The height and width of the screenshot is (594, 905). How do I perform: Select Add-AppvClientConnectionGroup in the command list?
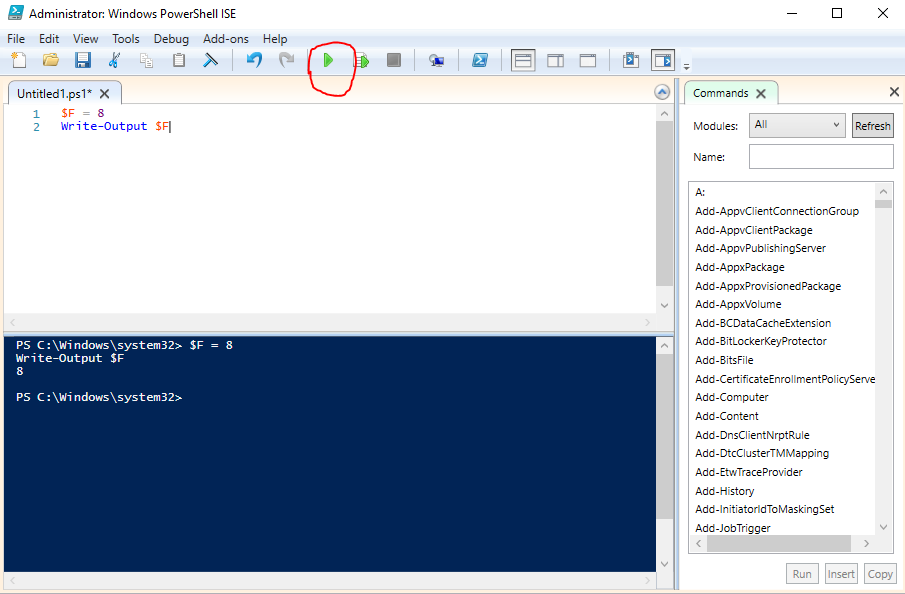coord(777,211)
